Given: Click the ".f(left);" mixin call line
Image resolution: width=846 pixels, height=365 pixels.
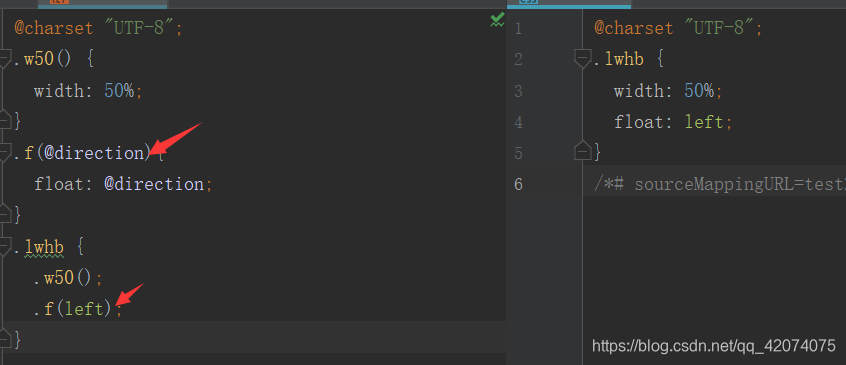Looking at the screenshot, I should (x=78, y=309).
